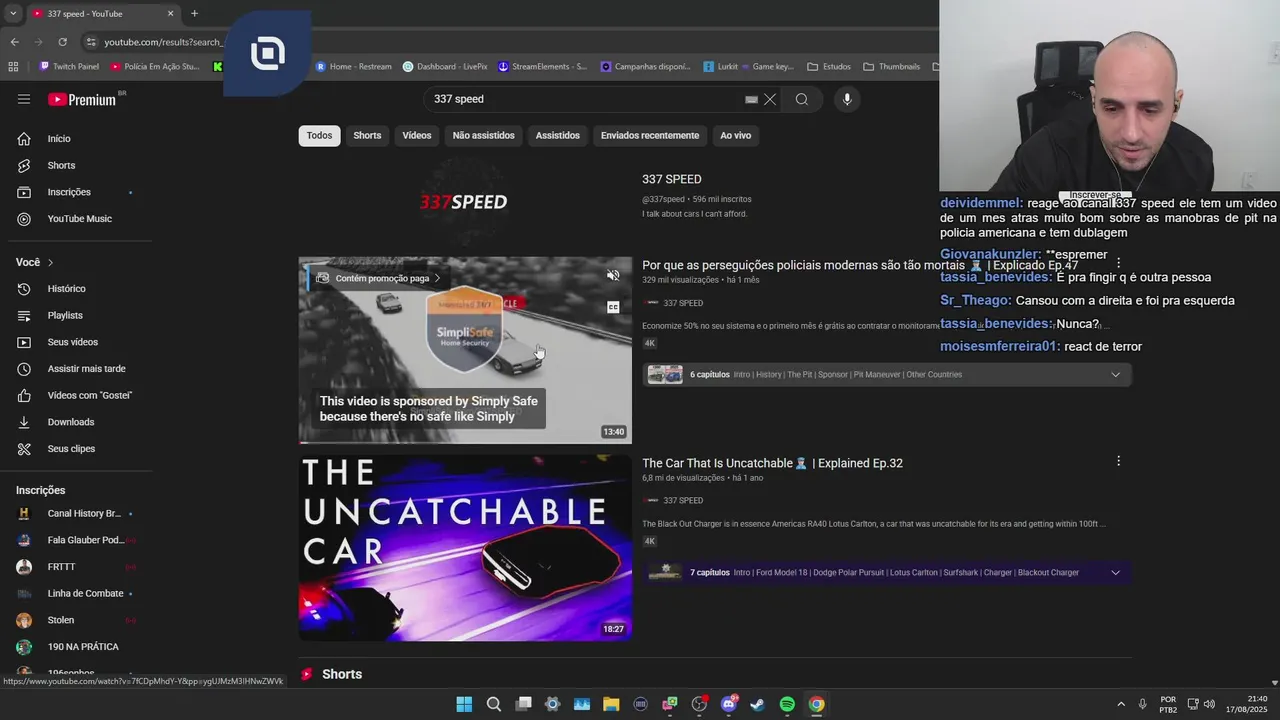The image size is (1280, 720).
Task: Open the 337 SPEED channel result
Action: 672,180
